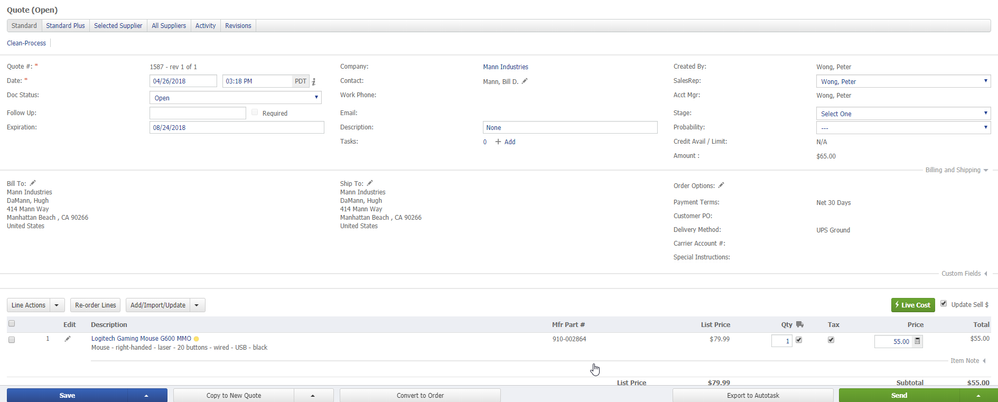Click the Ship To edit pencil icon
998x402 pixels.
[x=368, y=184]
